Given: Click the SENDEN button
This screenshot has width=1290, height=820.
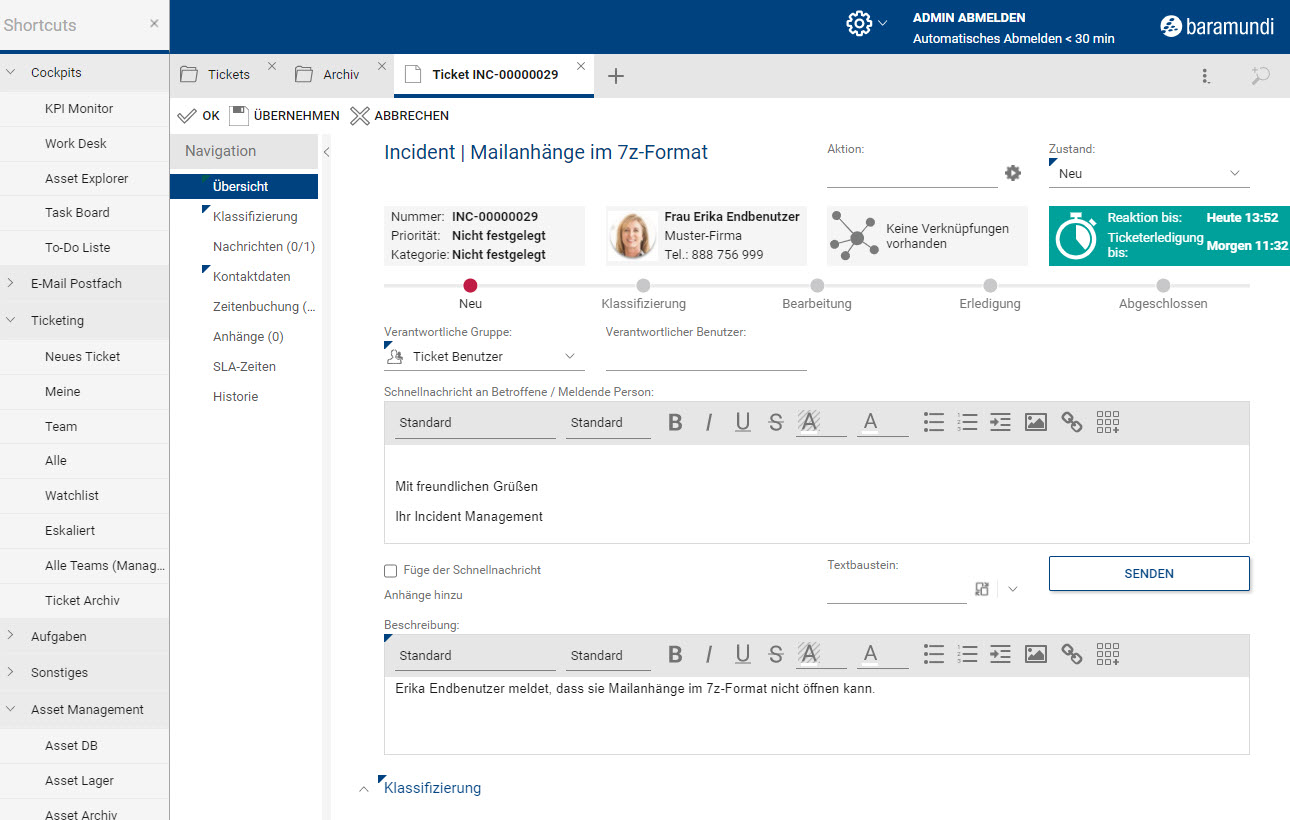Looking at the screenshot, I should click(x=1148, y=574).
